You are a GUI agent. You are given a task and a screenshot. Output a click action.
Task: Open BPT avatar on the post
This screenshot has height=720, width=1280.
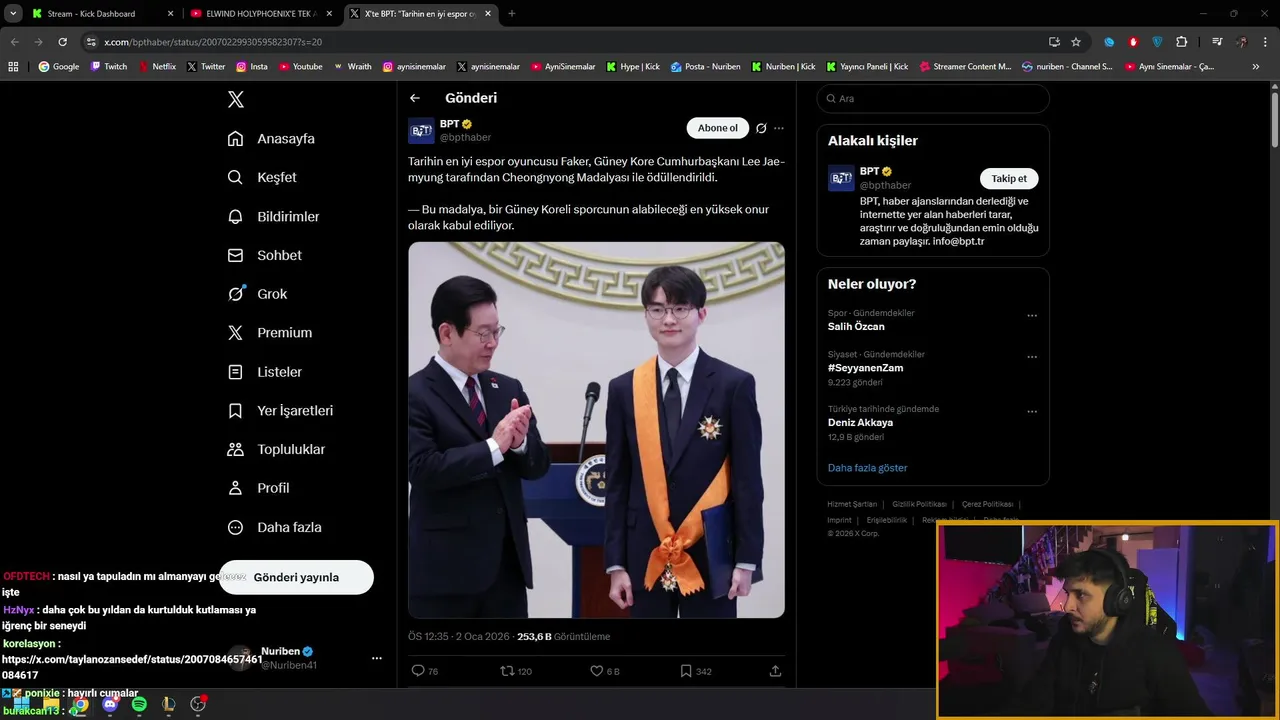point(421,130)
